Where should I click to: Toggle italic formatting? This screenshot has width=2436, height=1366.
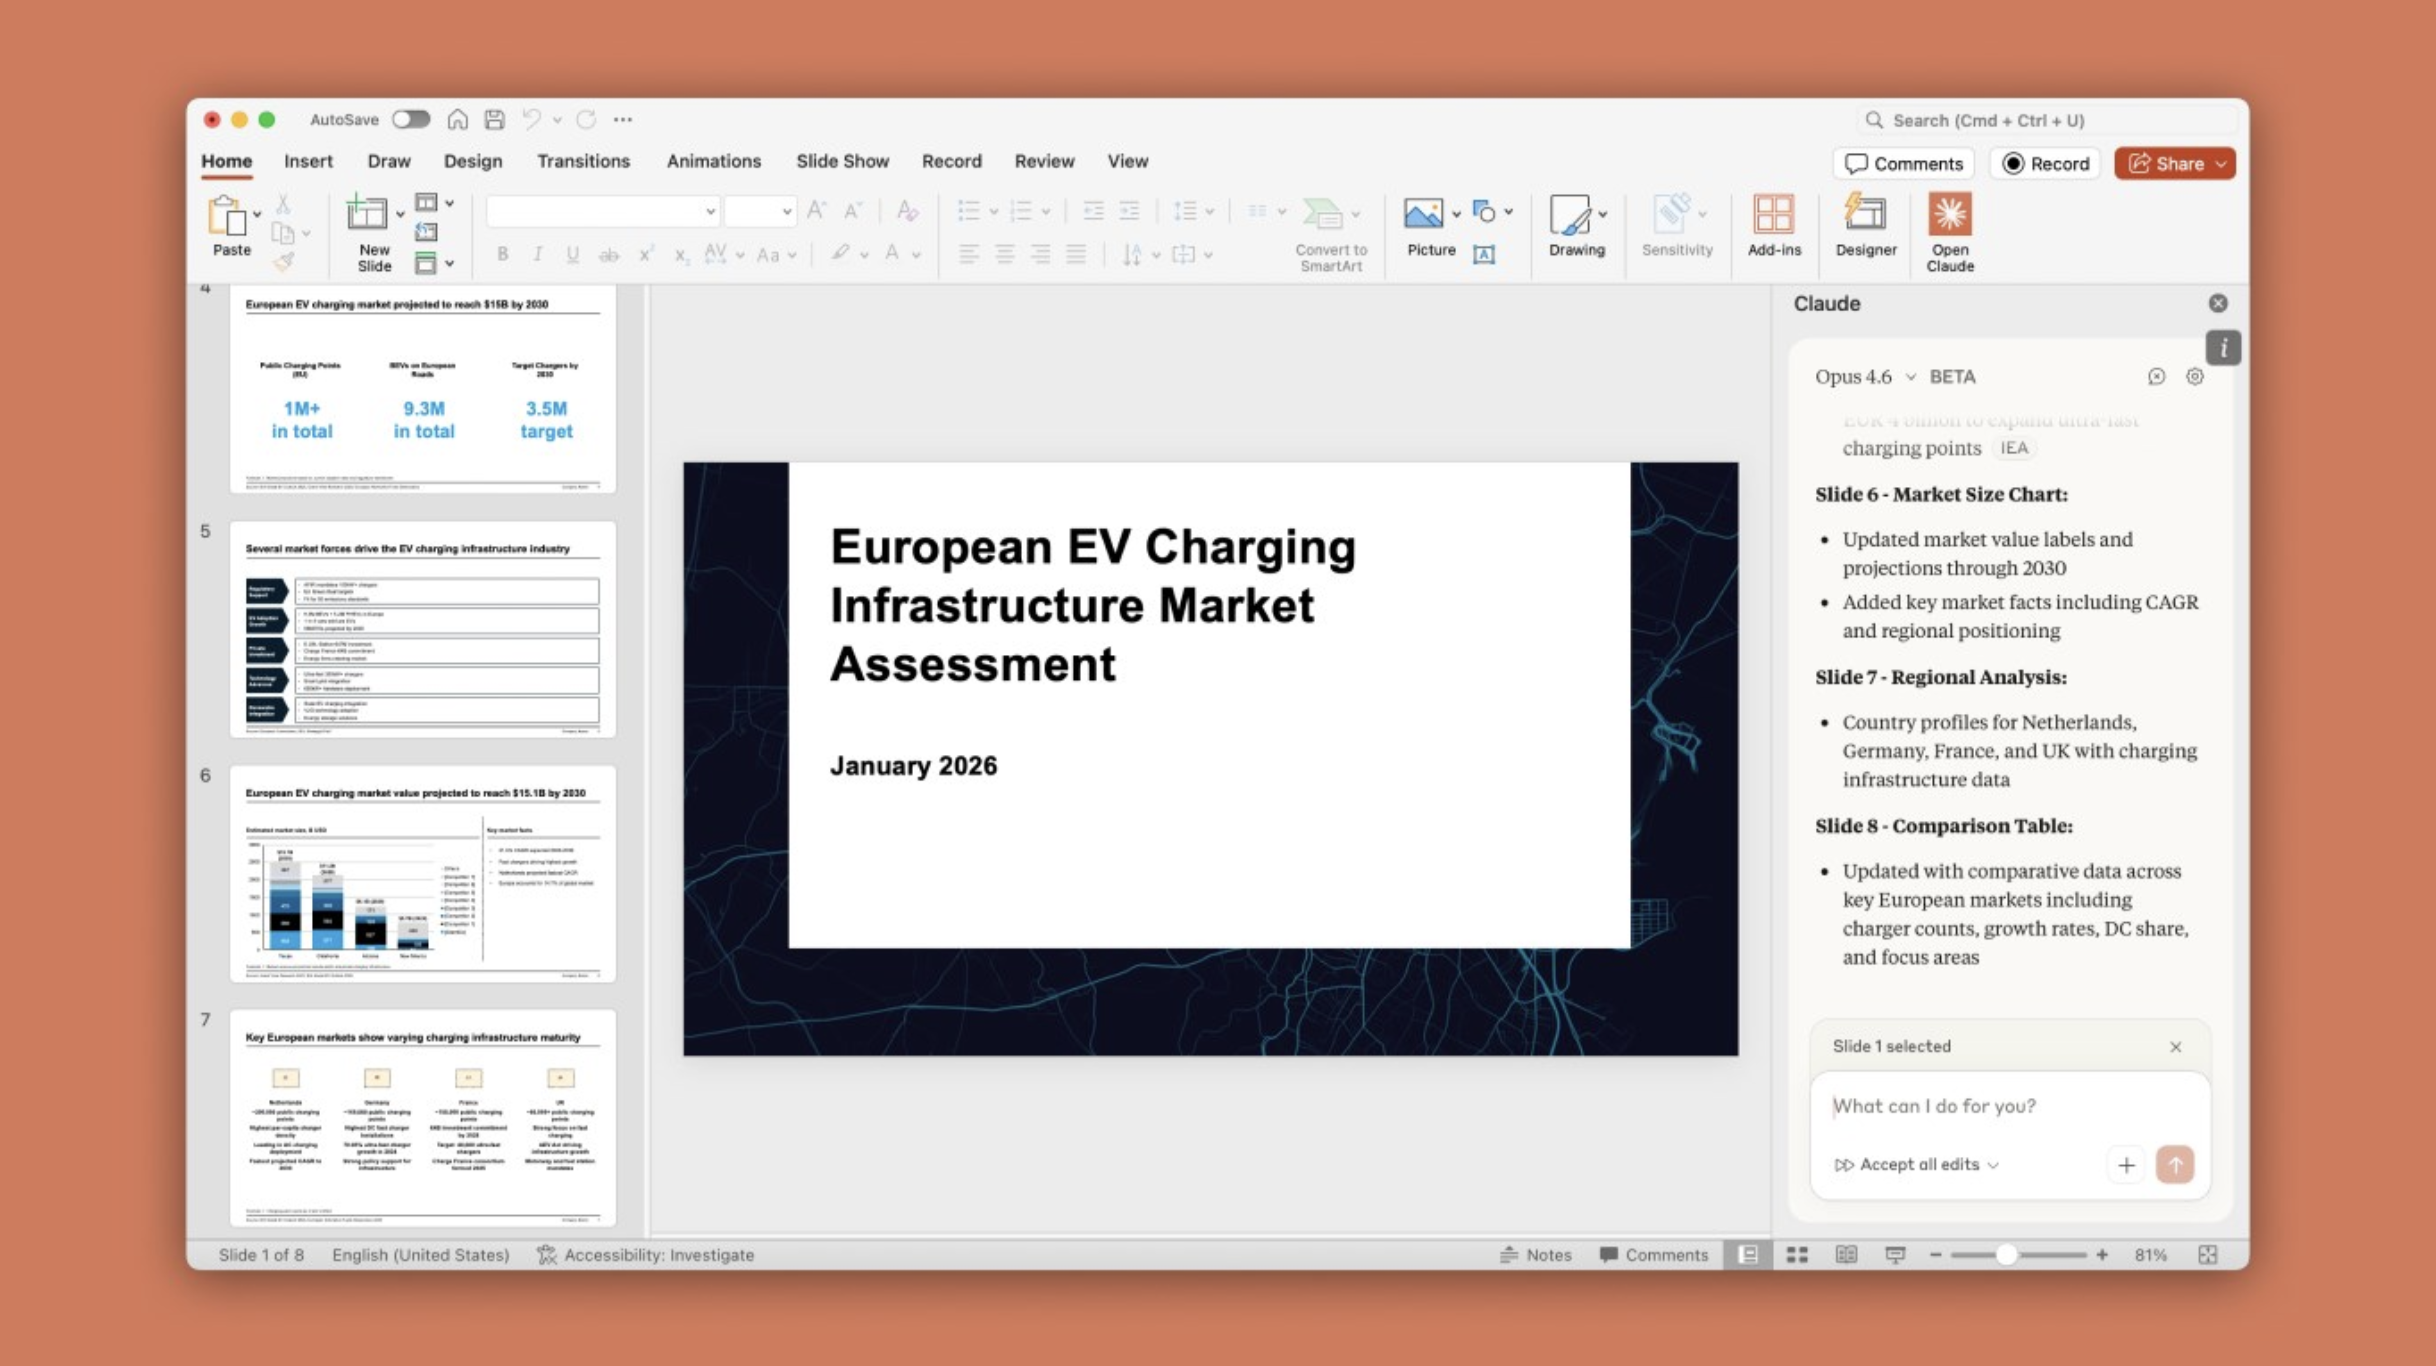click(x=538, y=254)
